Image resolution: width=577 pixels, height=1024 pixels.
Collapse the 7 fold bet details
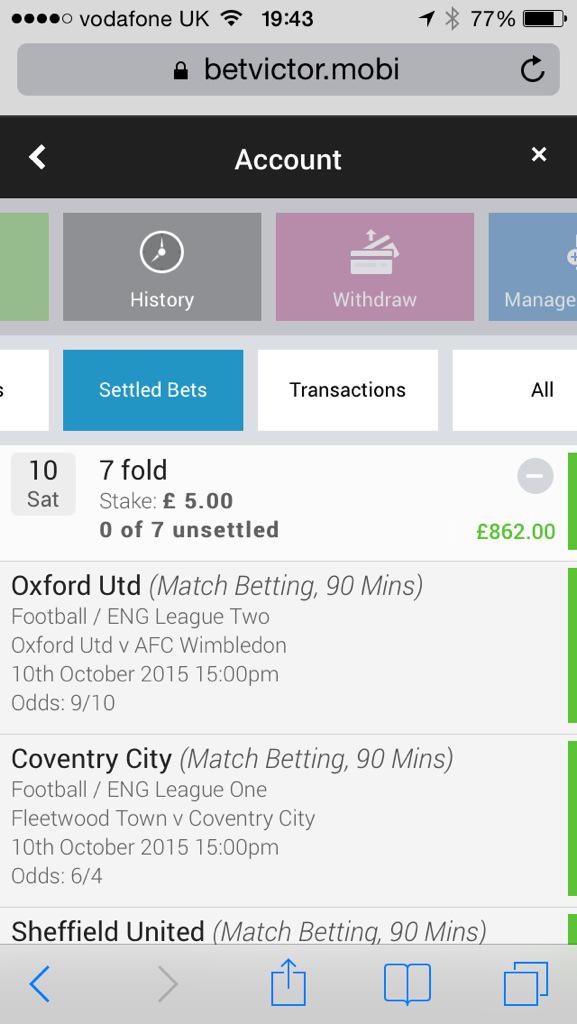pyautogui.click(x=535, y=476)
